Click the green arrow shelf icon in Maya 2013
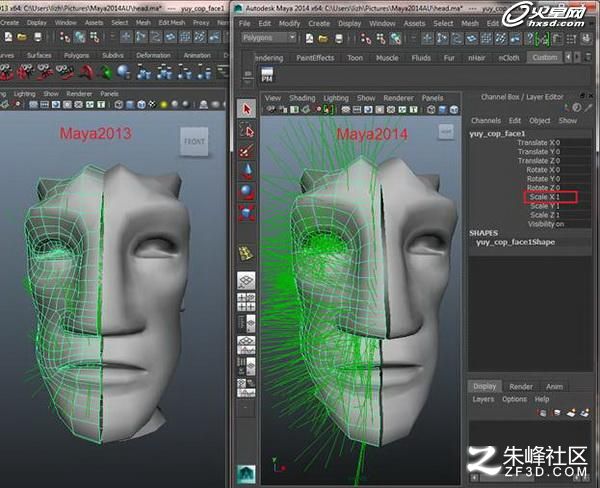 [105, 72]
